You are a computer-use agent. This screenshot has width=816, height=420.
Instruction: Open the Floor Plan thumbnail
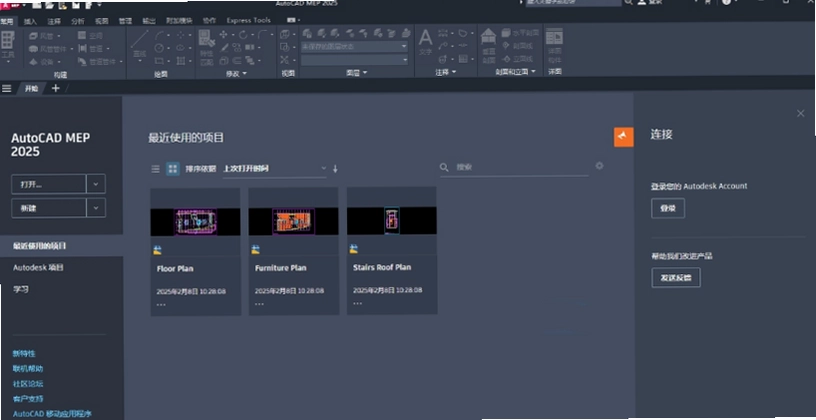195,222
